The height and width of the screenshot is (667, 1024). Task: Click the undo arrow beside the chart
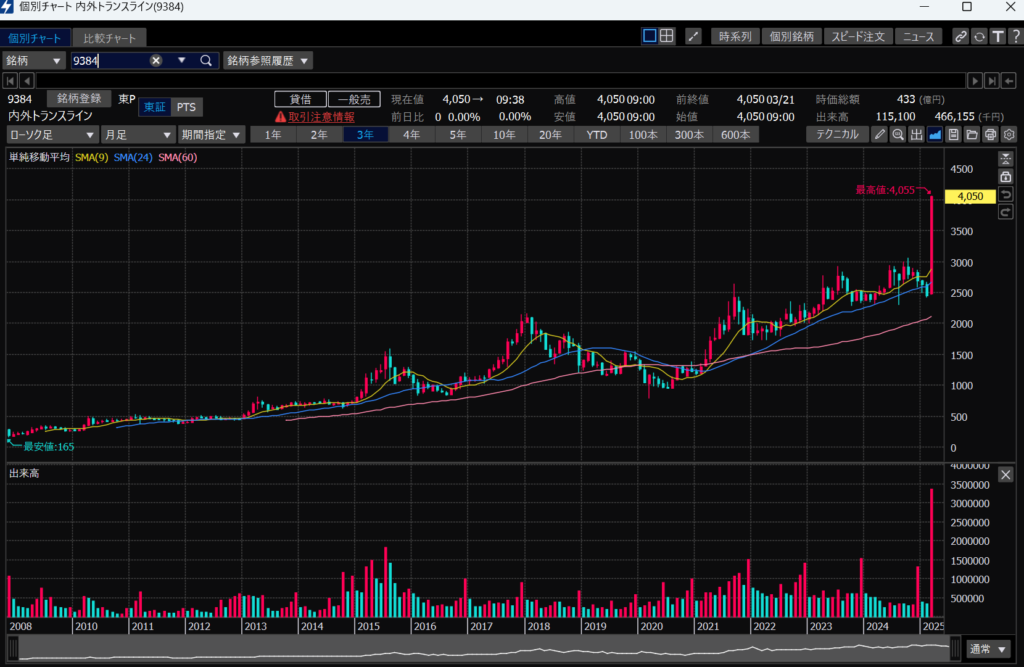point(1005,194)
